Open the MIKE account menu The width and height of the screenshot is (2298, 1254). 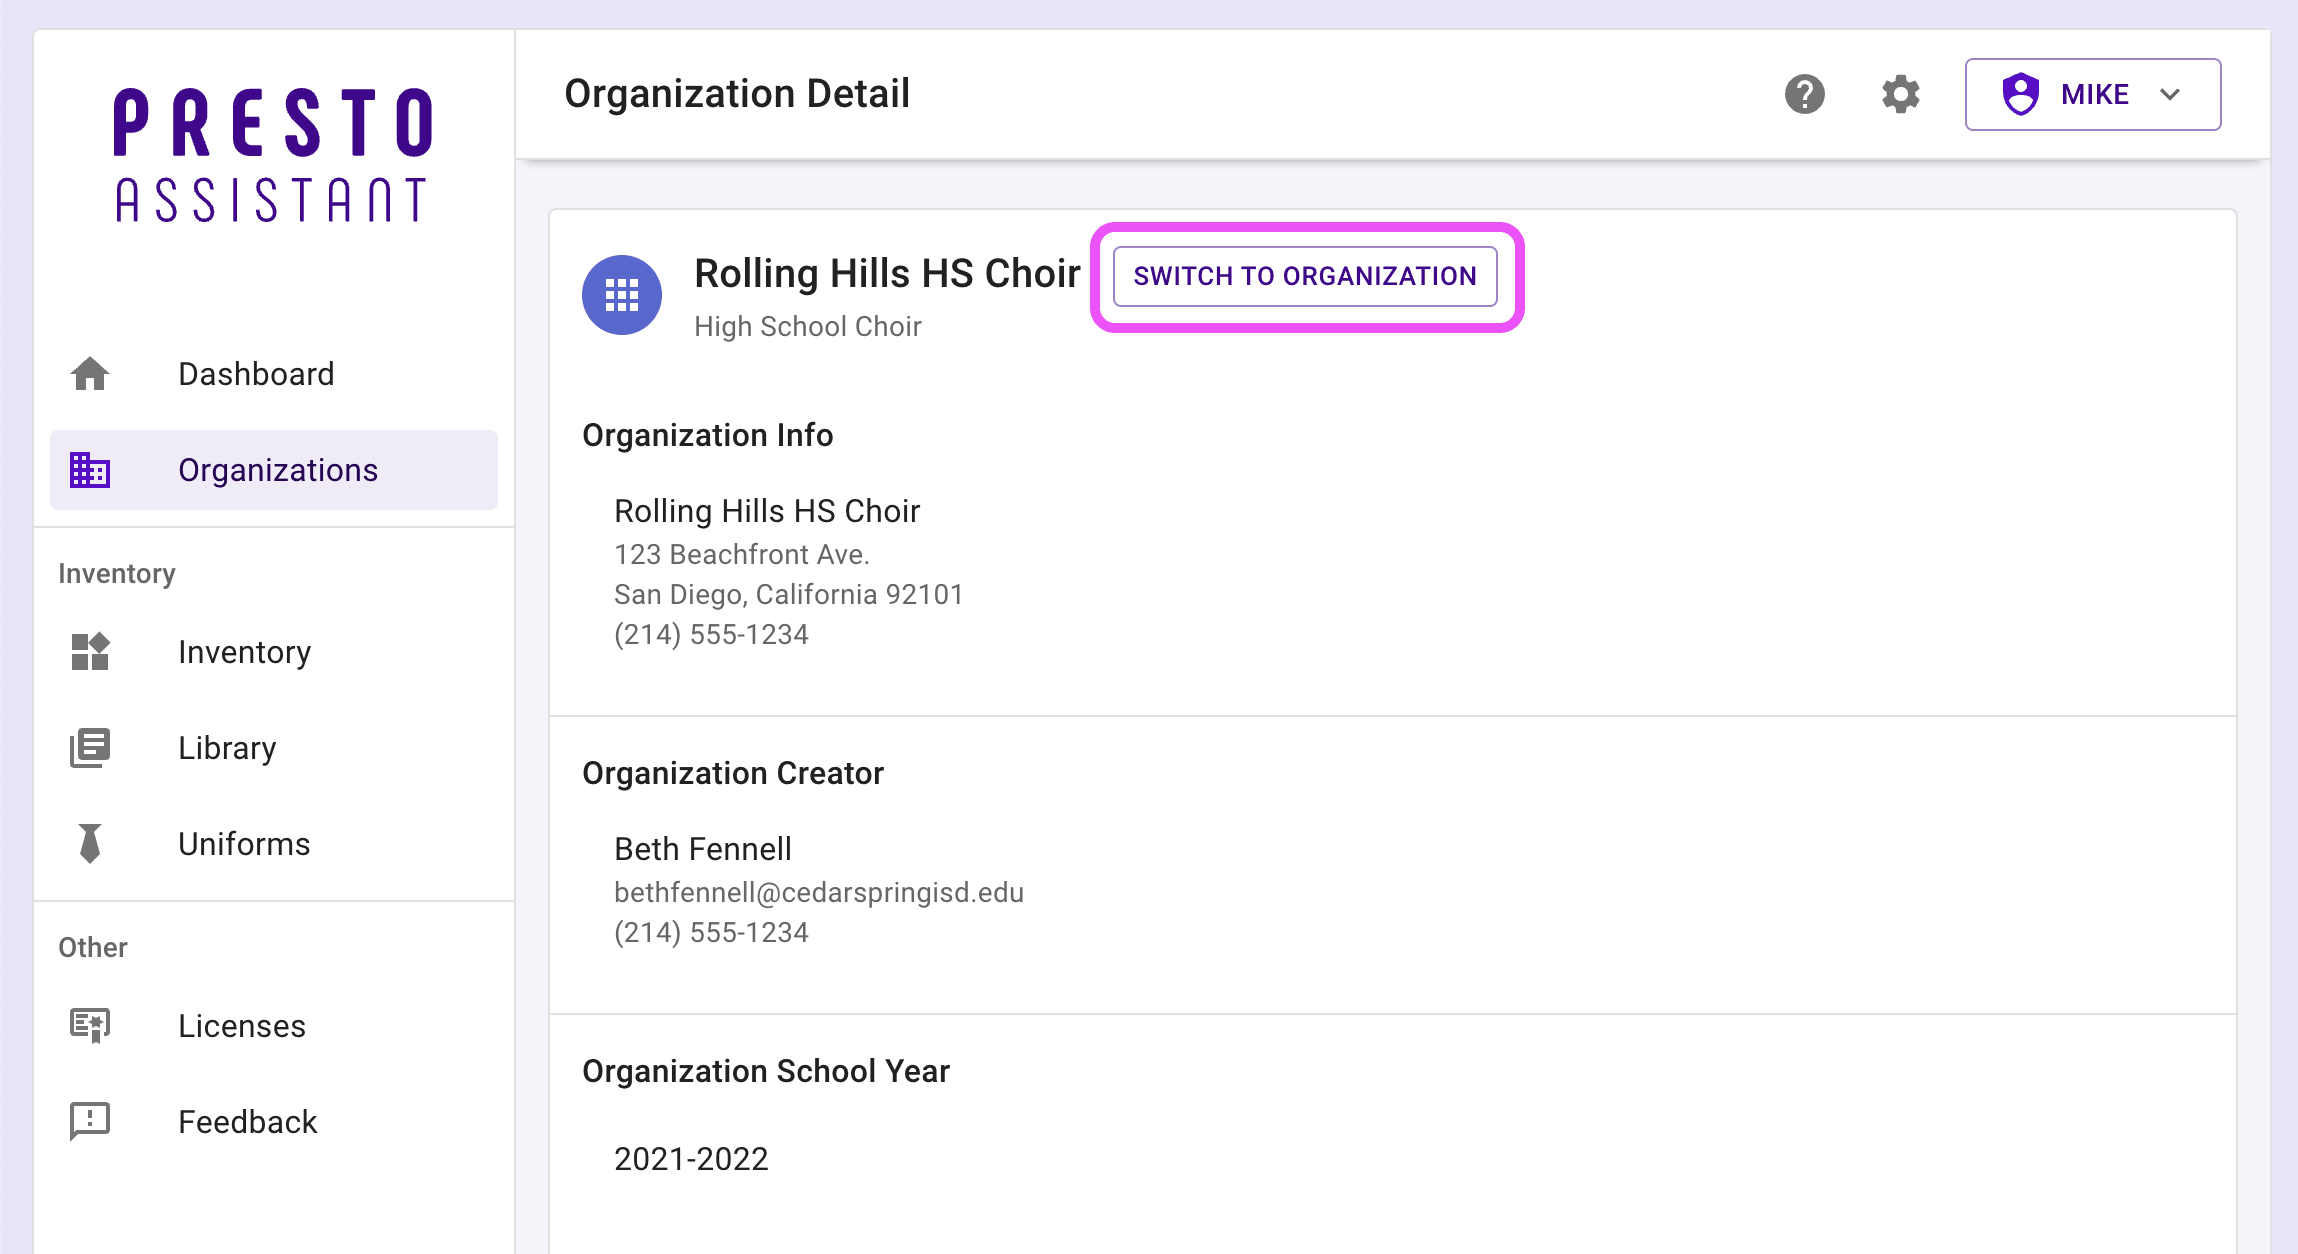tap(2095, 94)
